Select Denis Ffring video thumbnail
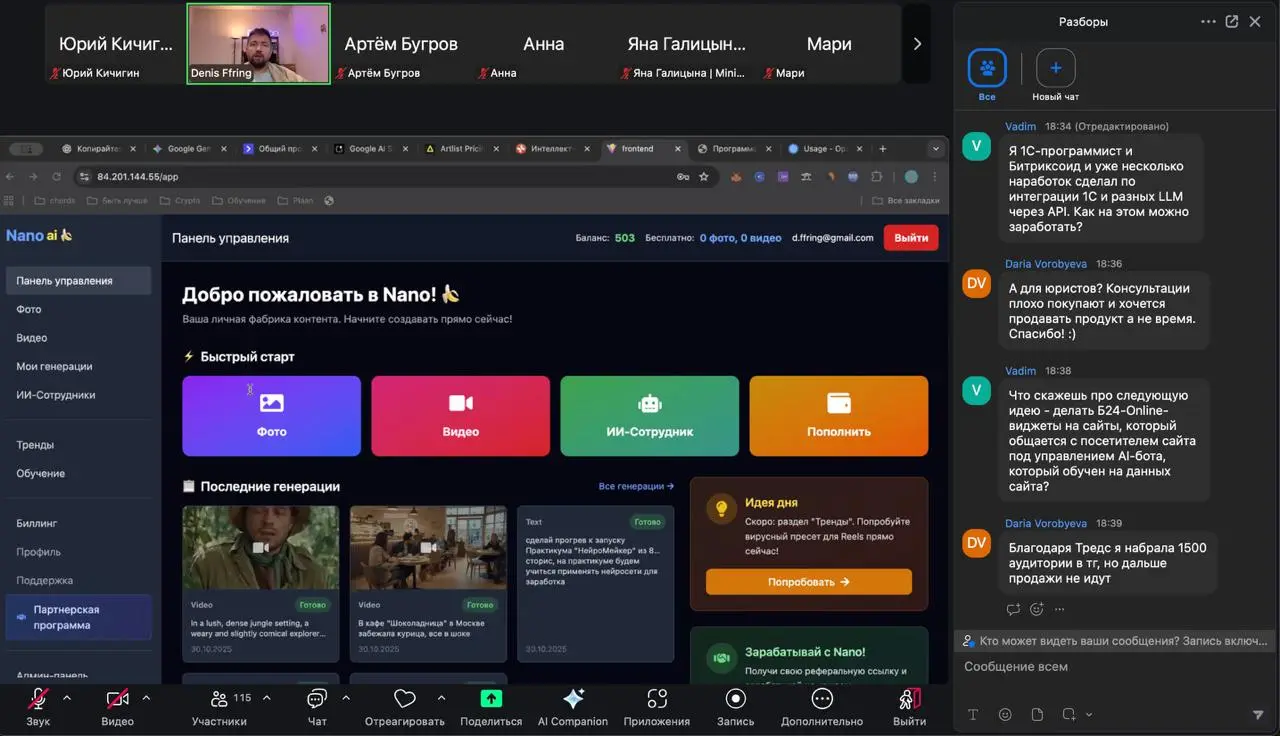The height and width of the screenshot is (736, 1280). click(x=259, y=44)
